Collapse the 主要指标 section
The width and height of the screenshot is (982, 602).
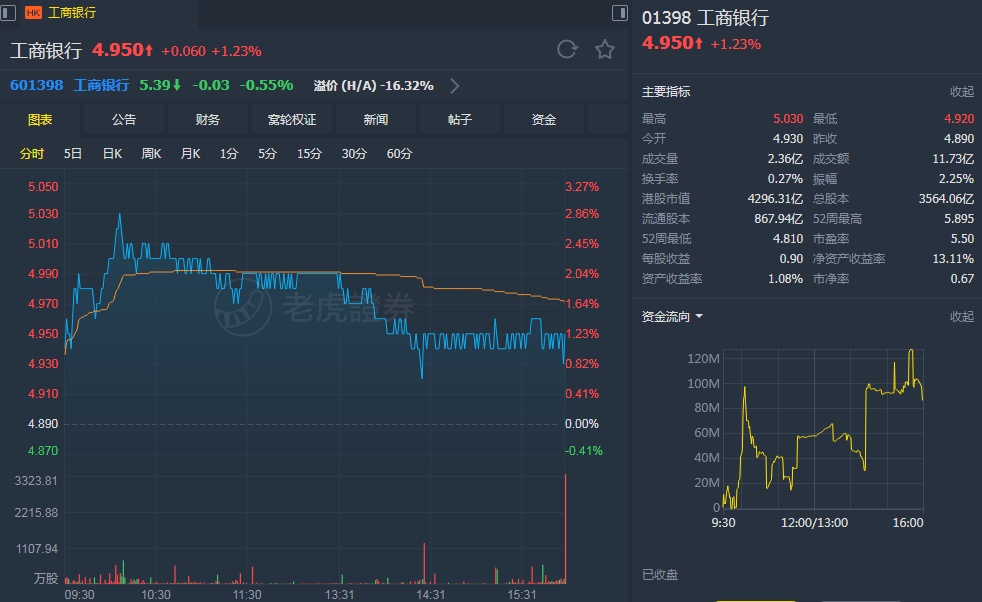point(961,92)
